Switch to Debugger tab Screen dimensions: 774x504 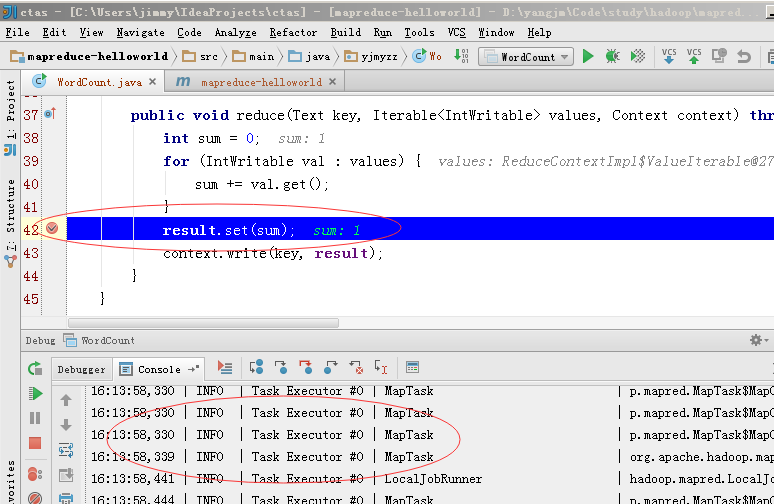point(81,369)
